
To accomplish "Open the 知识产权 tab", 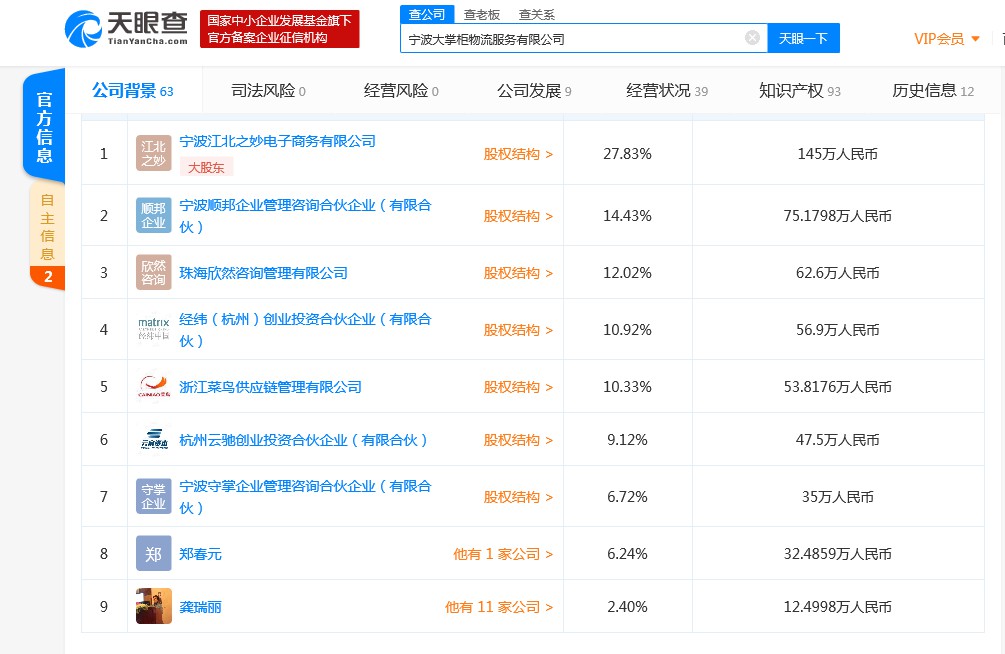I will pos(799,90).
